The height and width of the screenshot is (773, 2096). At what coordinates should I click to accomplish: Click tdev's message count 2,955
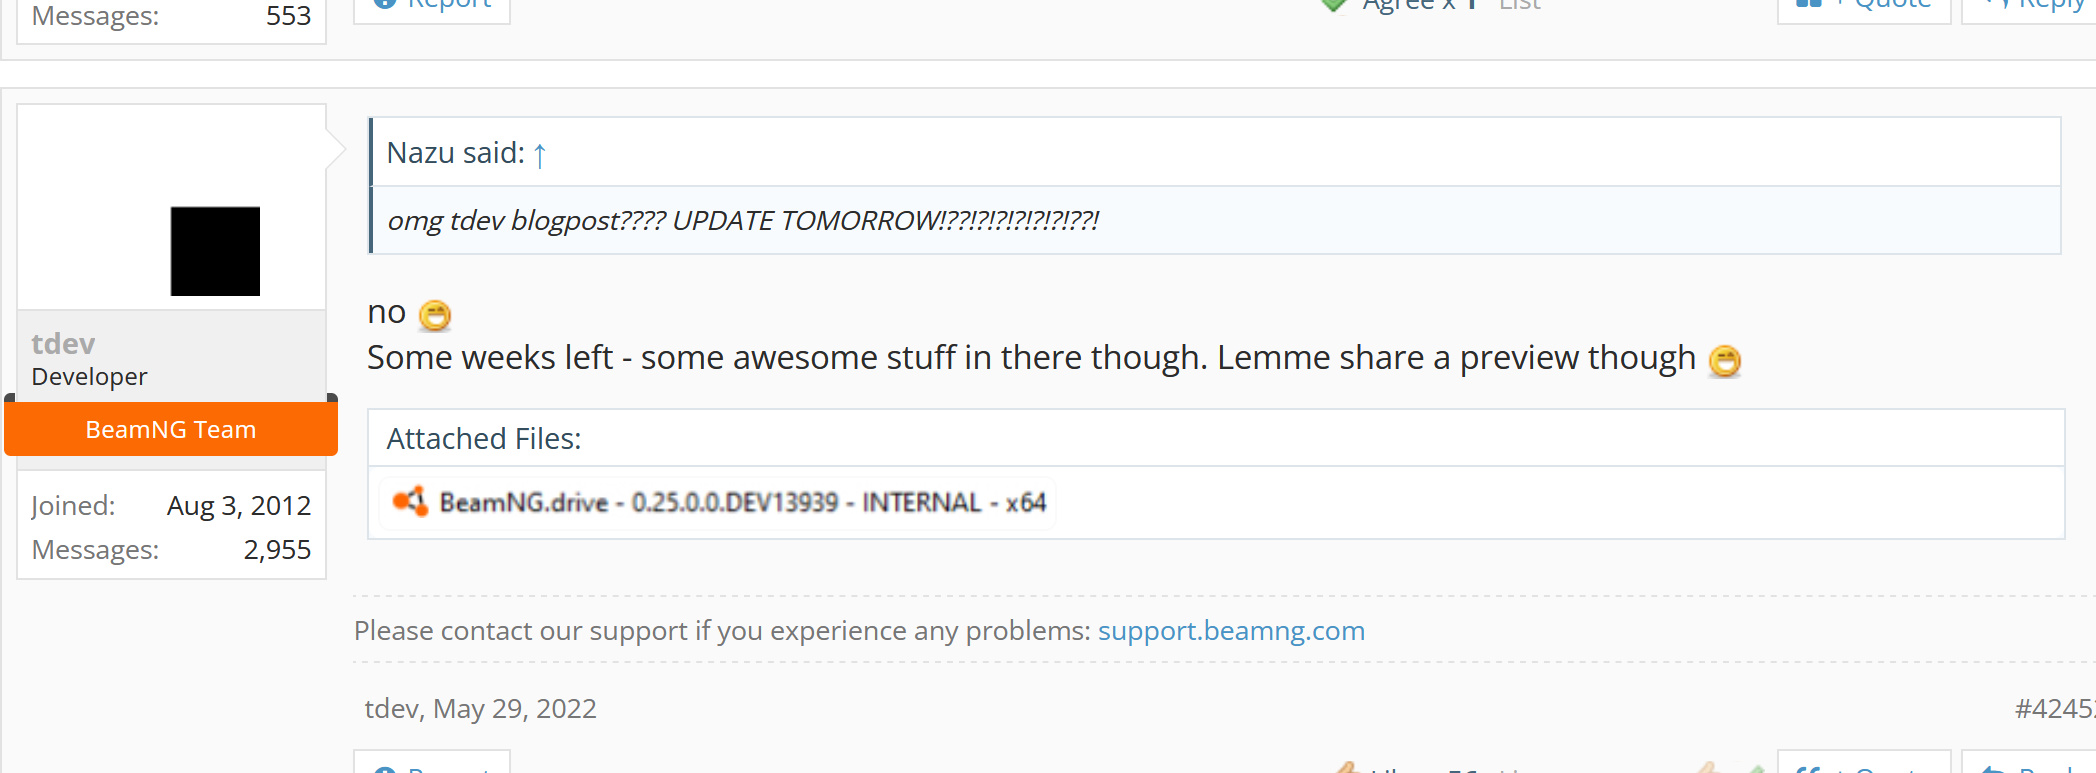(277, 550)
